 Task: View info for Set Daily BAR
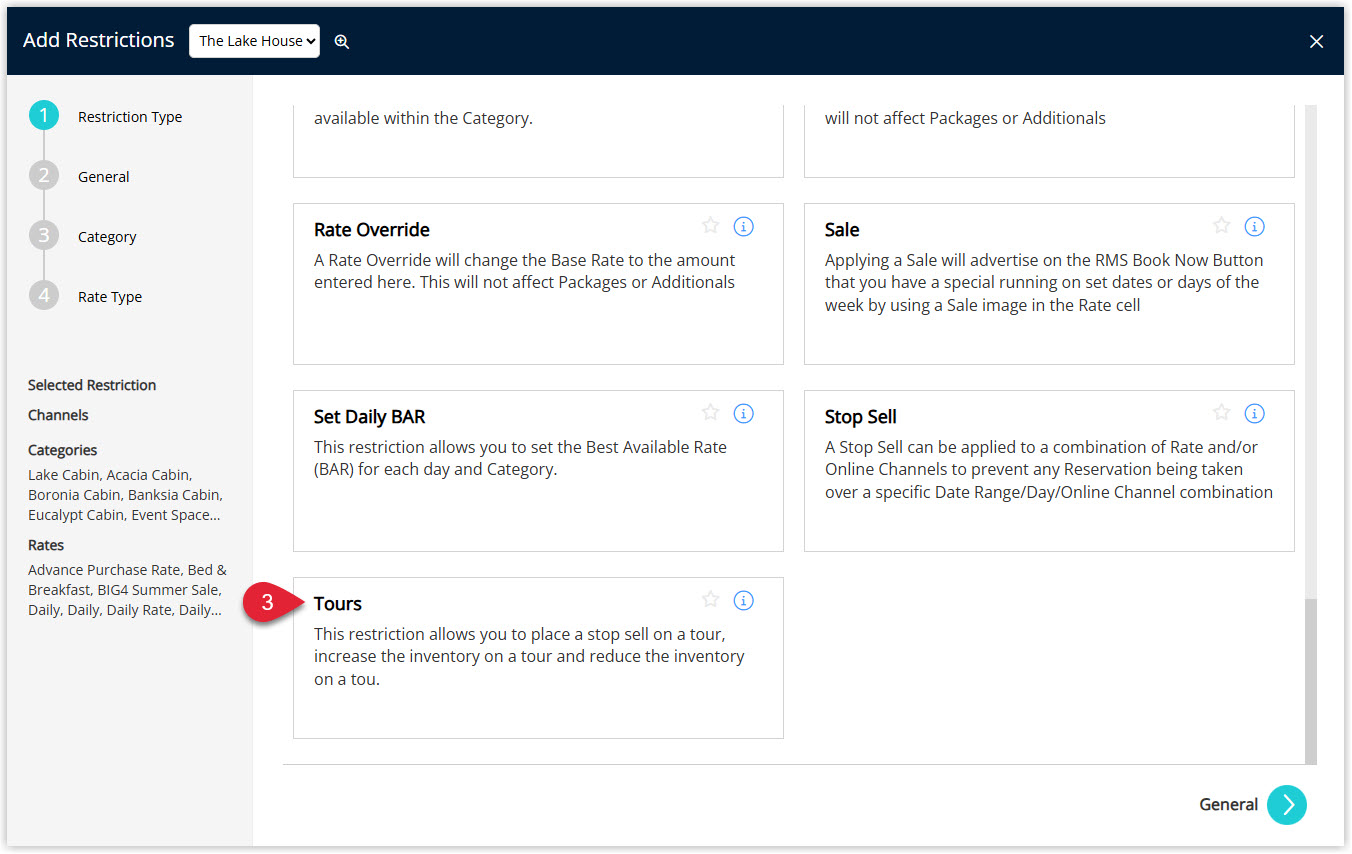pos(743,413)
